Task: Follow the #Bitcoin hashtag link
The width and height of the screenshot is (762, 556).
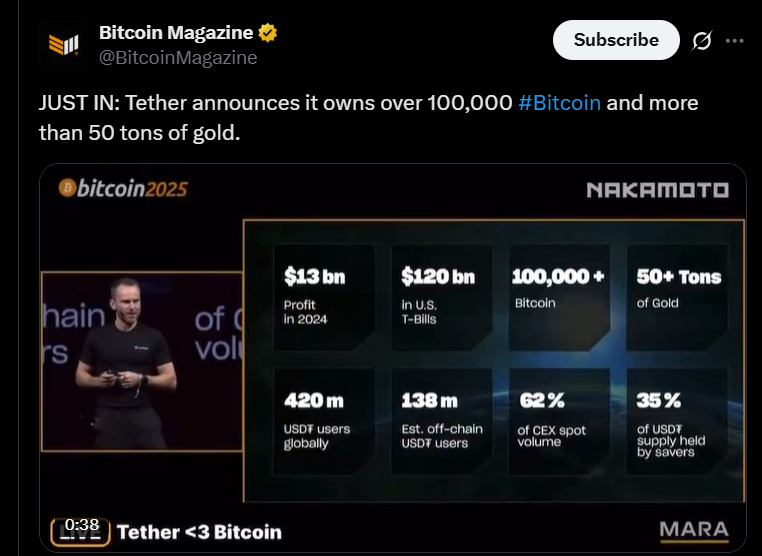Action: pyautogui.click(x=559, y=103)
